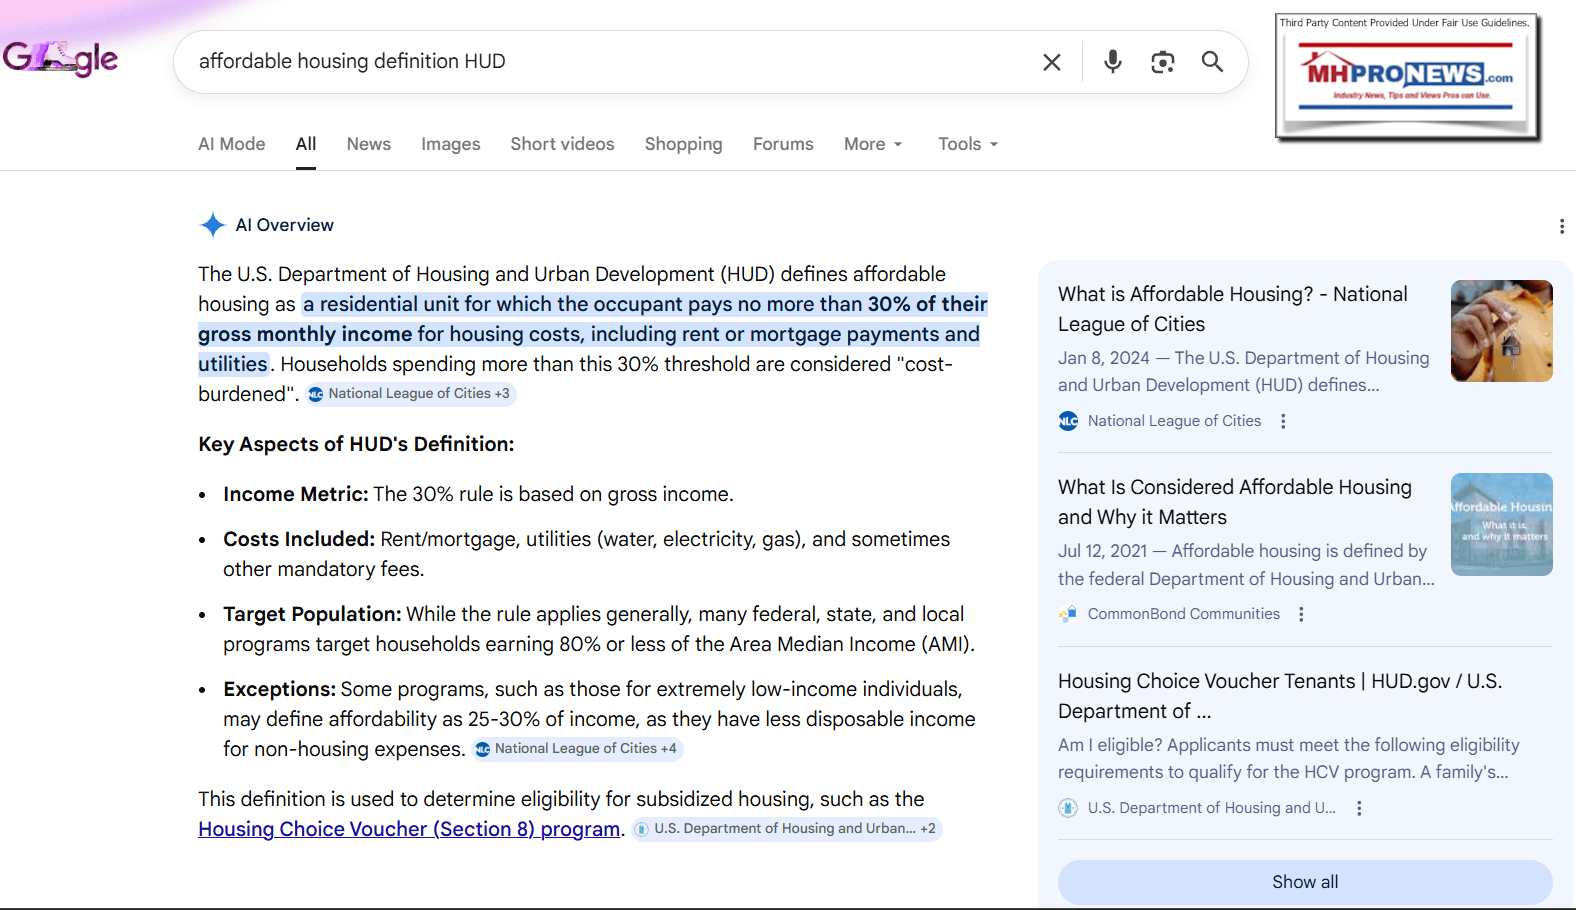Open AI Overview three-dot options menu

coord(1561,227)
